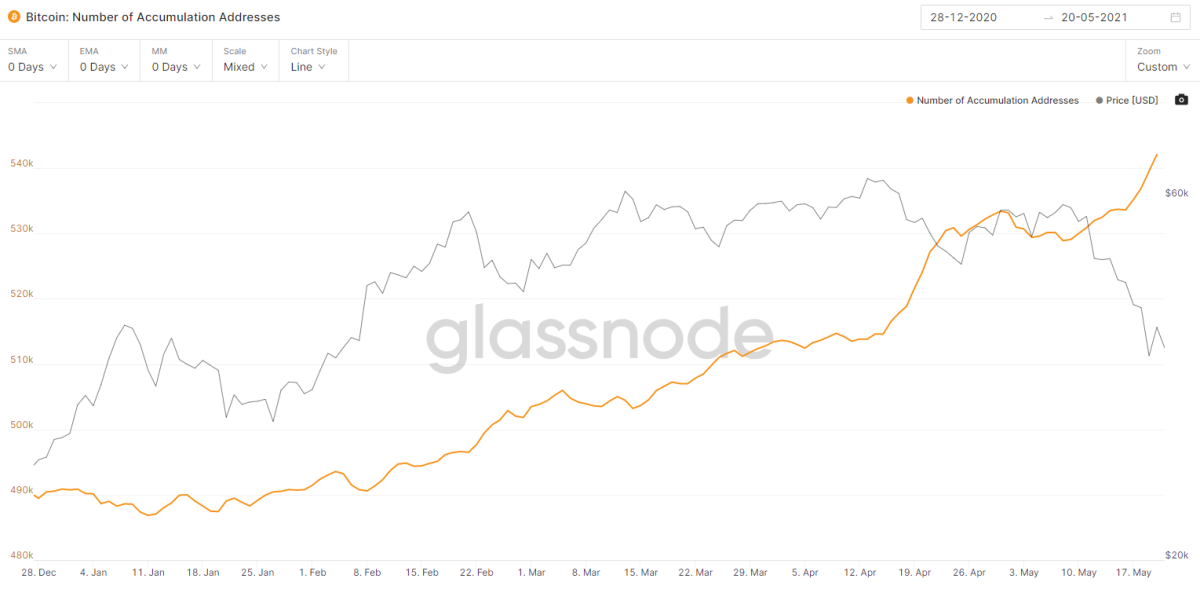The width and height of the screenshot is (1200, 593).
Task: Open the SMA days dropdown
Action: pos(33,67)
